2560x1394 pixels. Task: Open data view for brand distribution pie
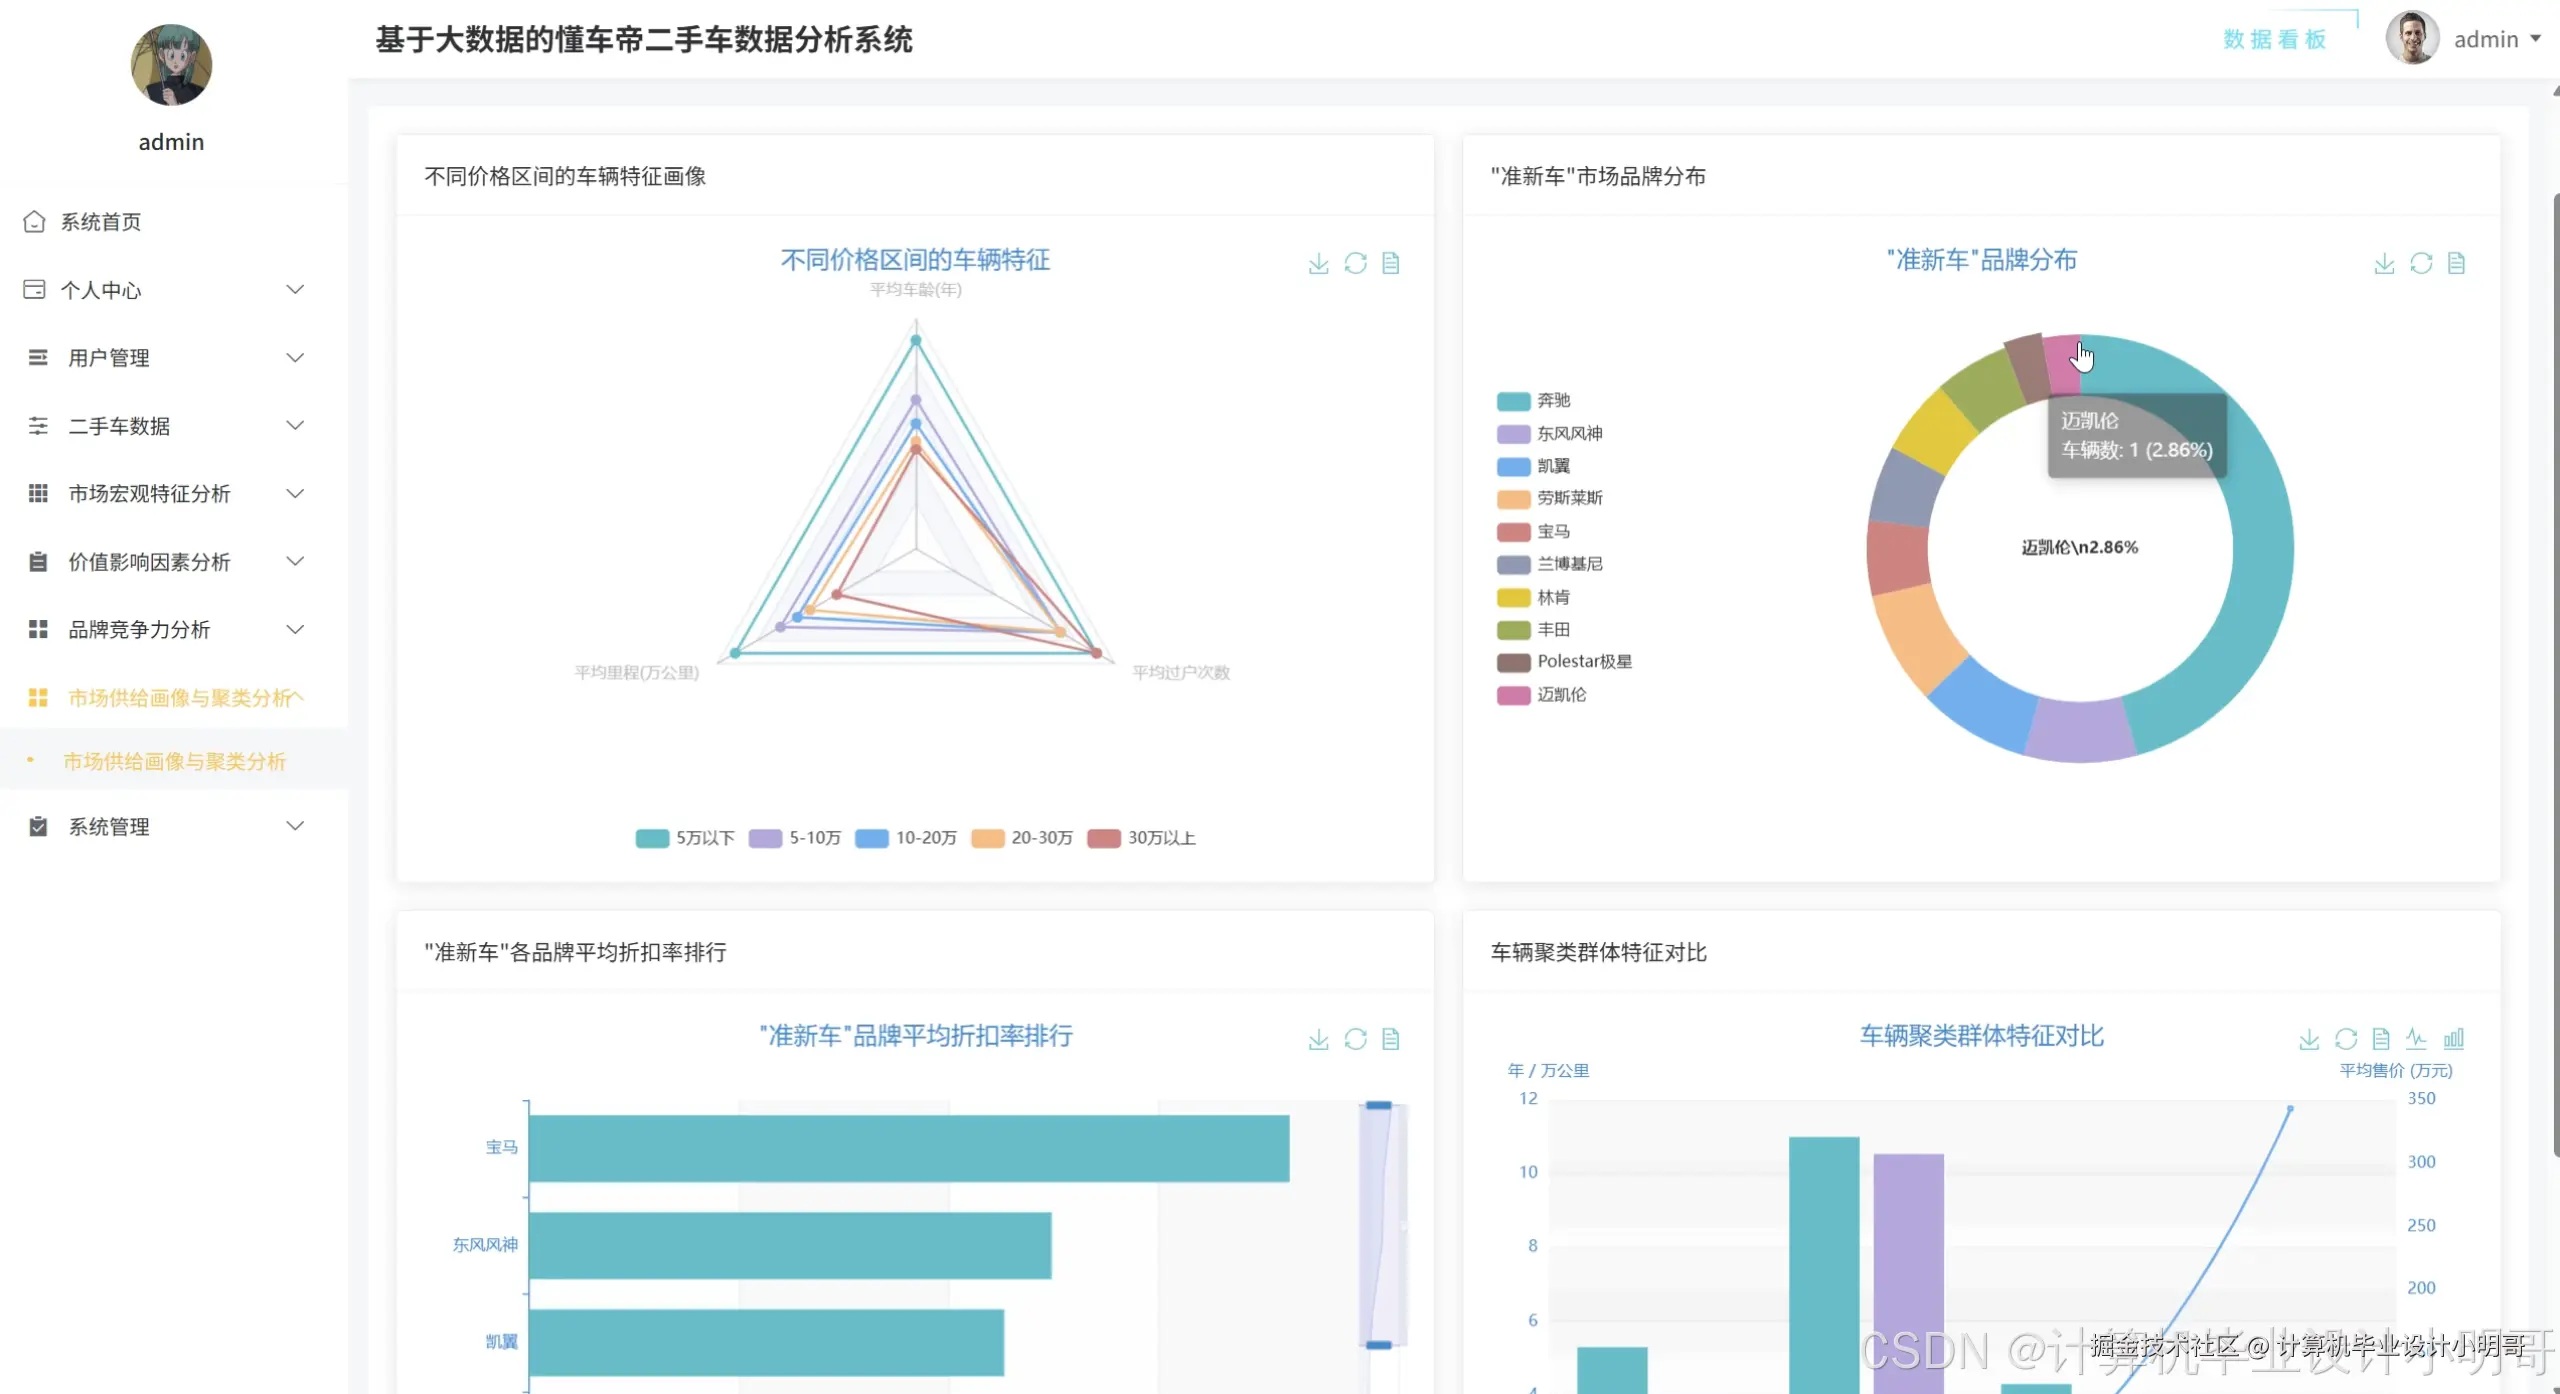point(2455,263)
